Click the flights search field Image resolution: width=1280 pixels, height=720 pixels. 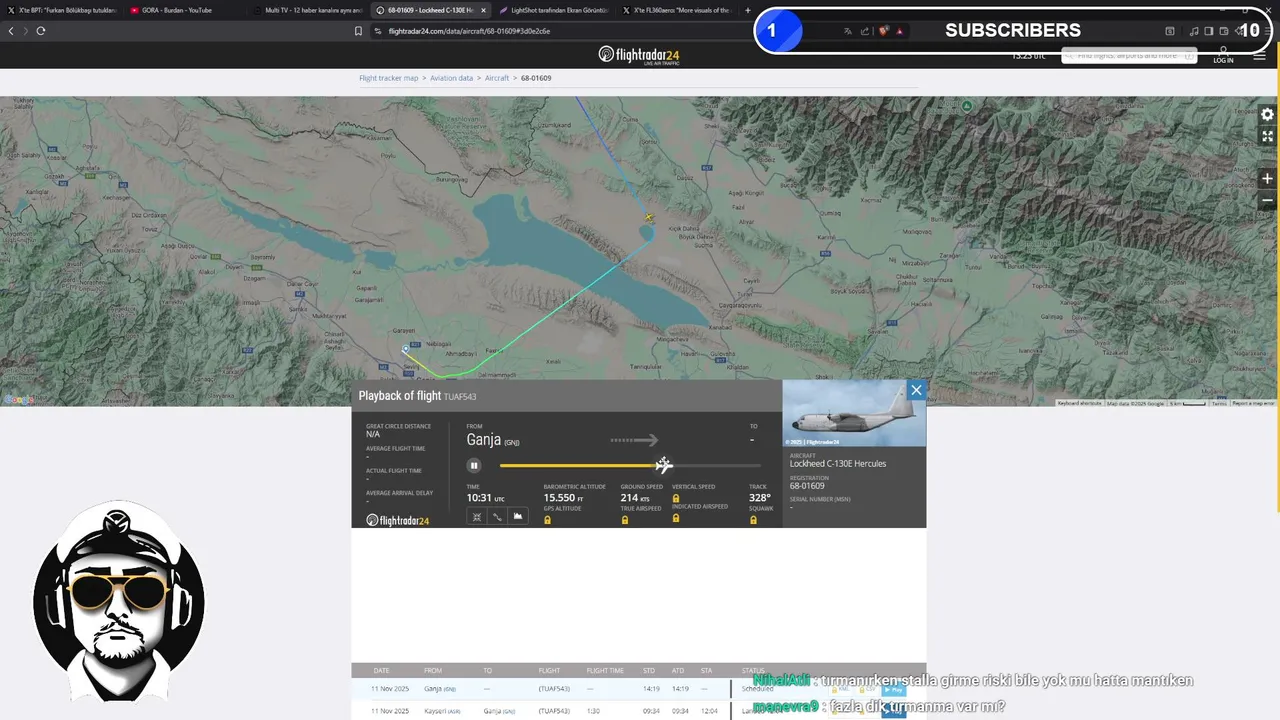coord(1129,55)
